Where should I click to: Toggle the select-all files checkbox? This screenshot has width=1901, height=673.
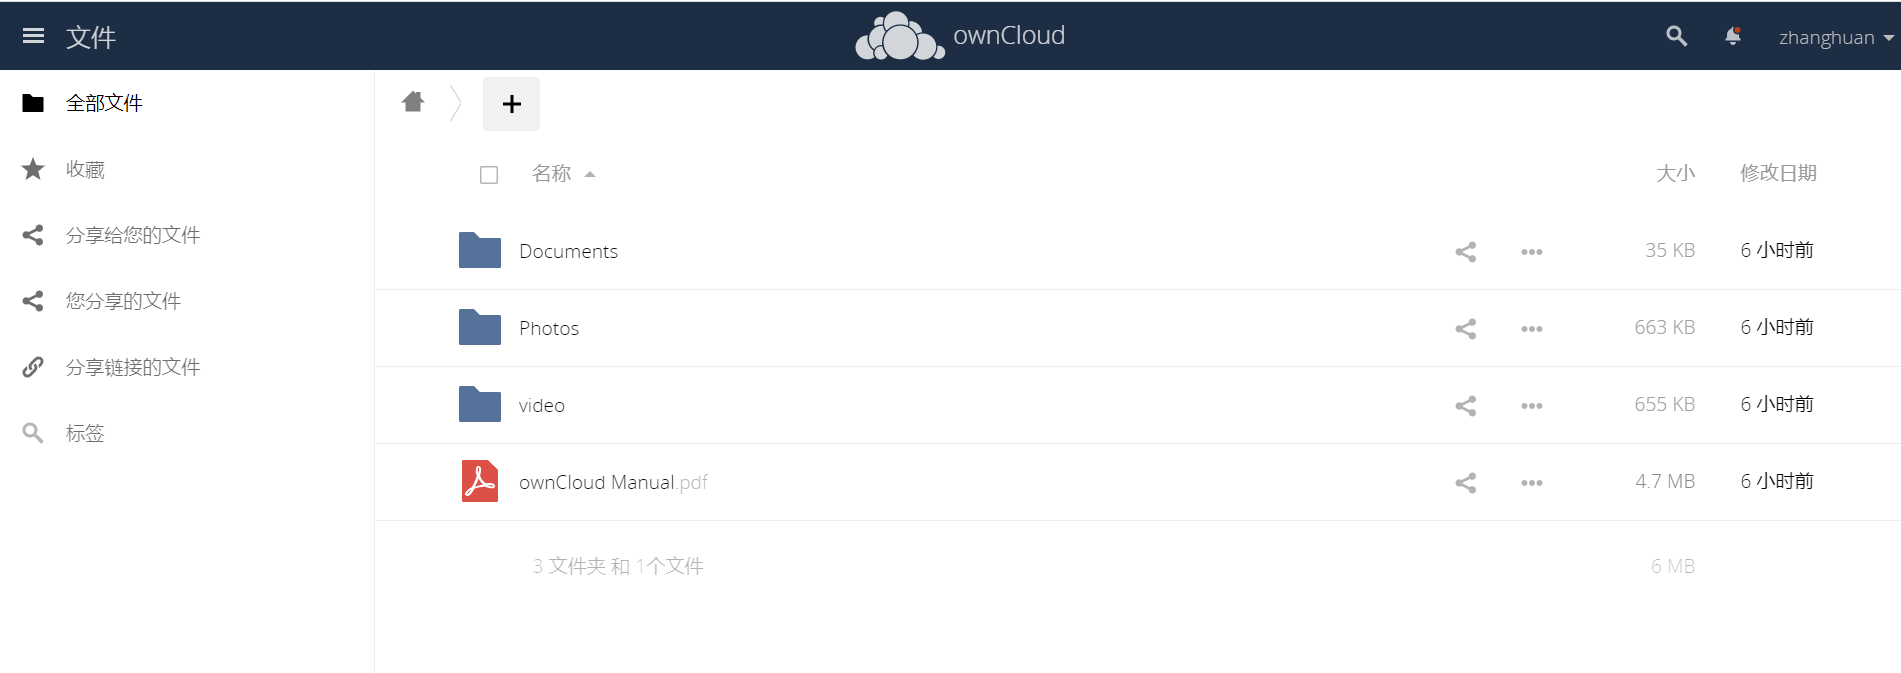(489, 174)
